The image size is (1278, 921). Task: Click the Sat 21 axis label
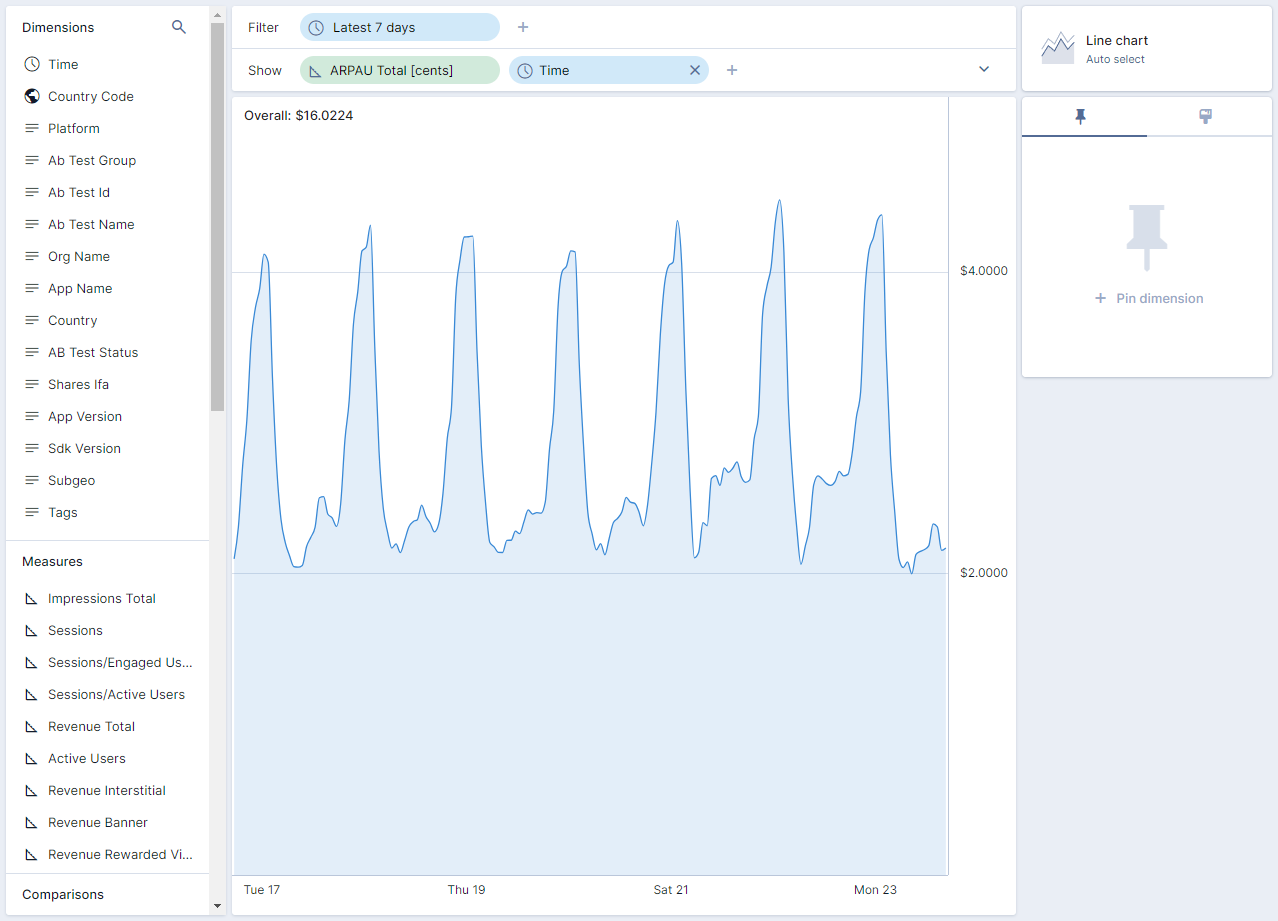click(x=671, y=889)
